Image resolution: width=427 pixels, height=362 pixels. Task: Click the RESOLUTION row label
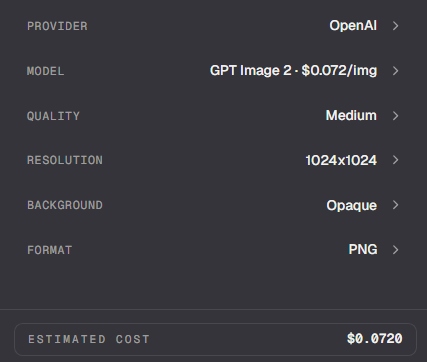click(x=65, y=160)
